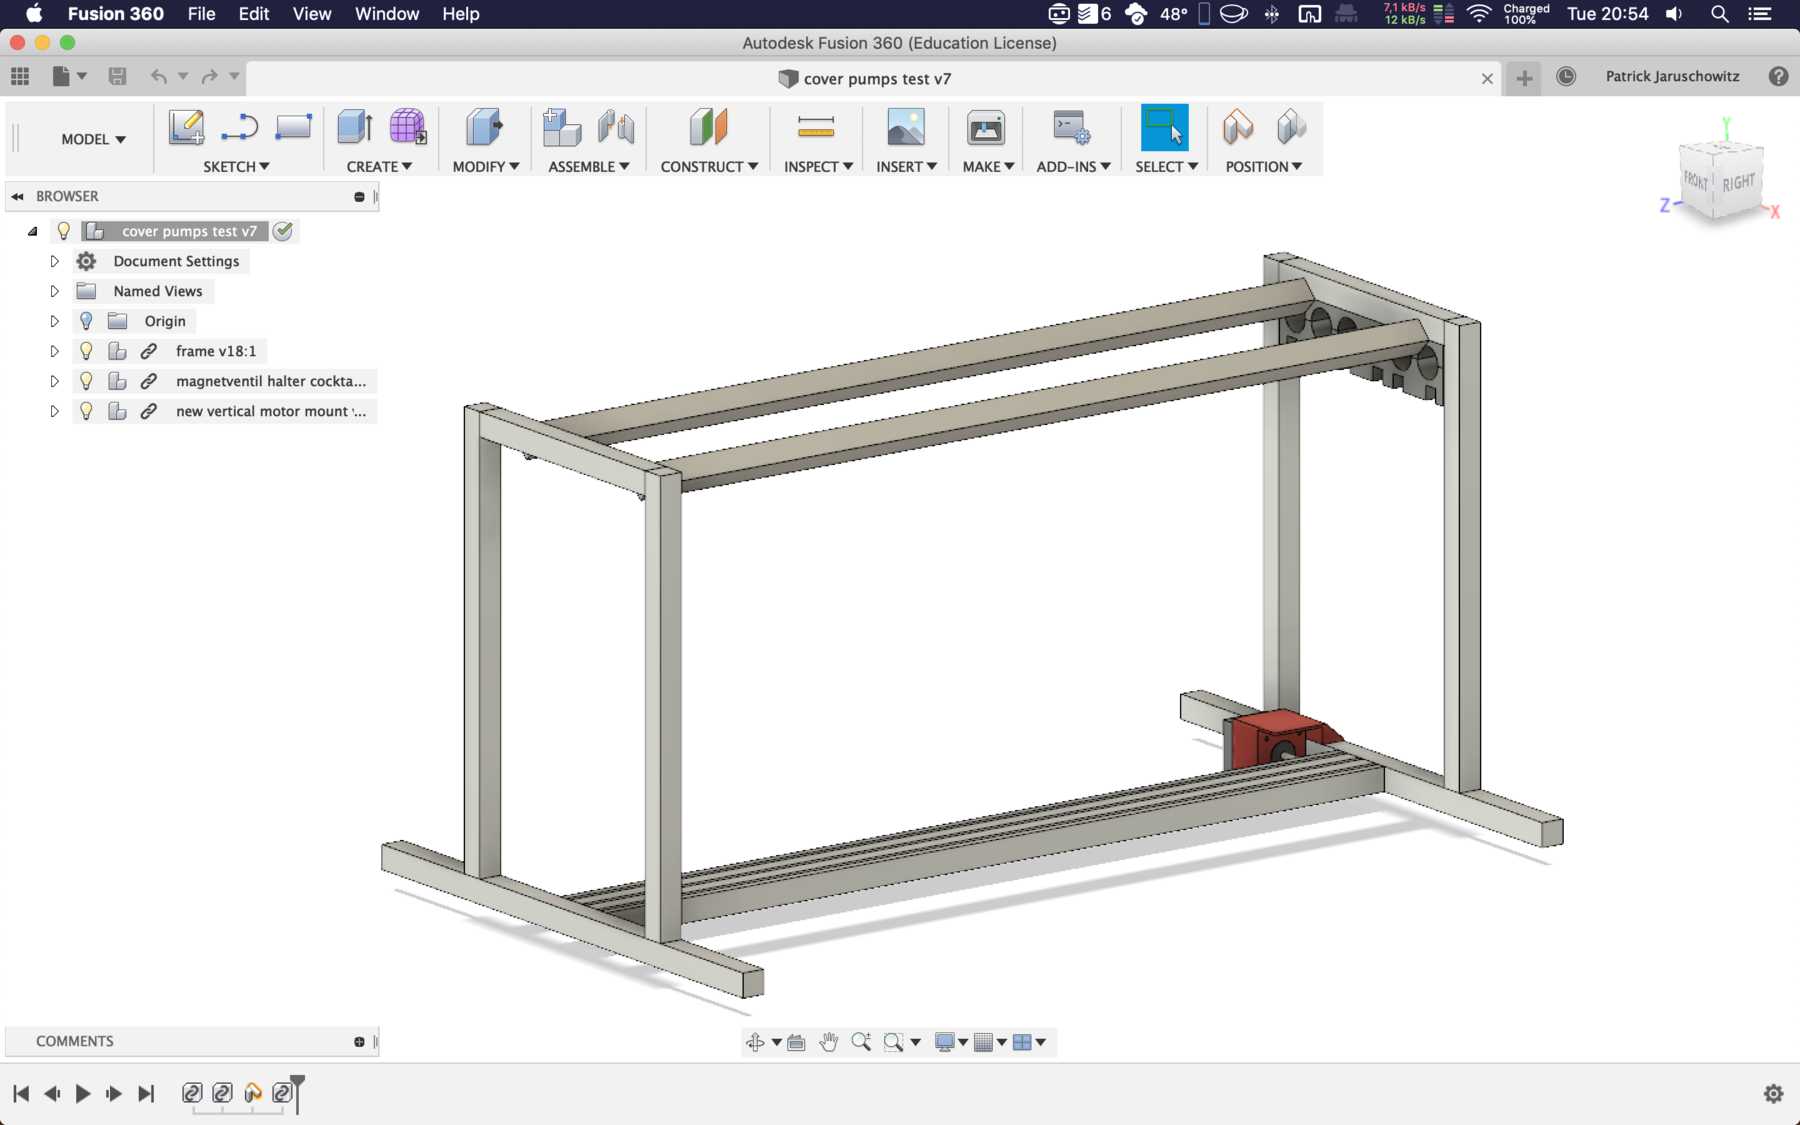Click the Create Sketch icon
This screenshot has width=1800, height=1125.
click(186, 128)
